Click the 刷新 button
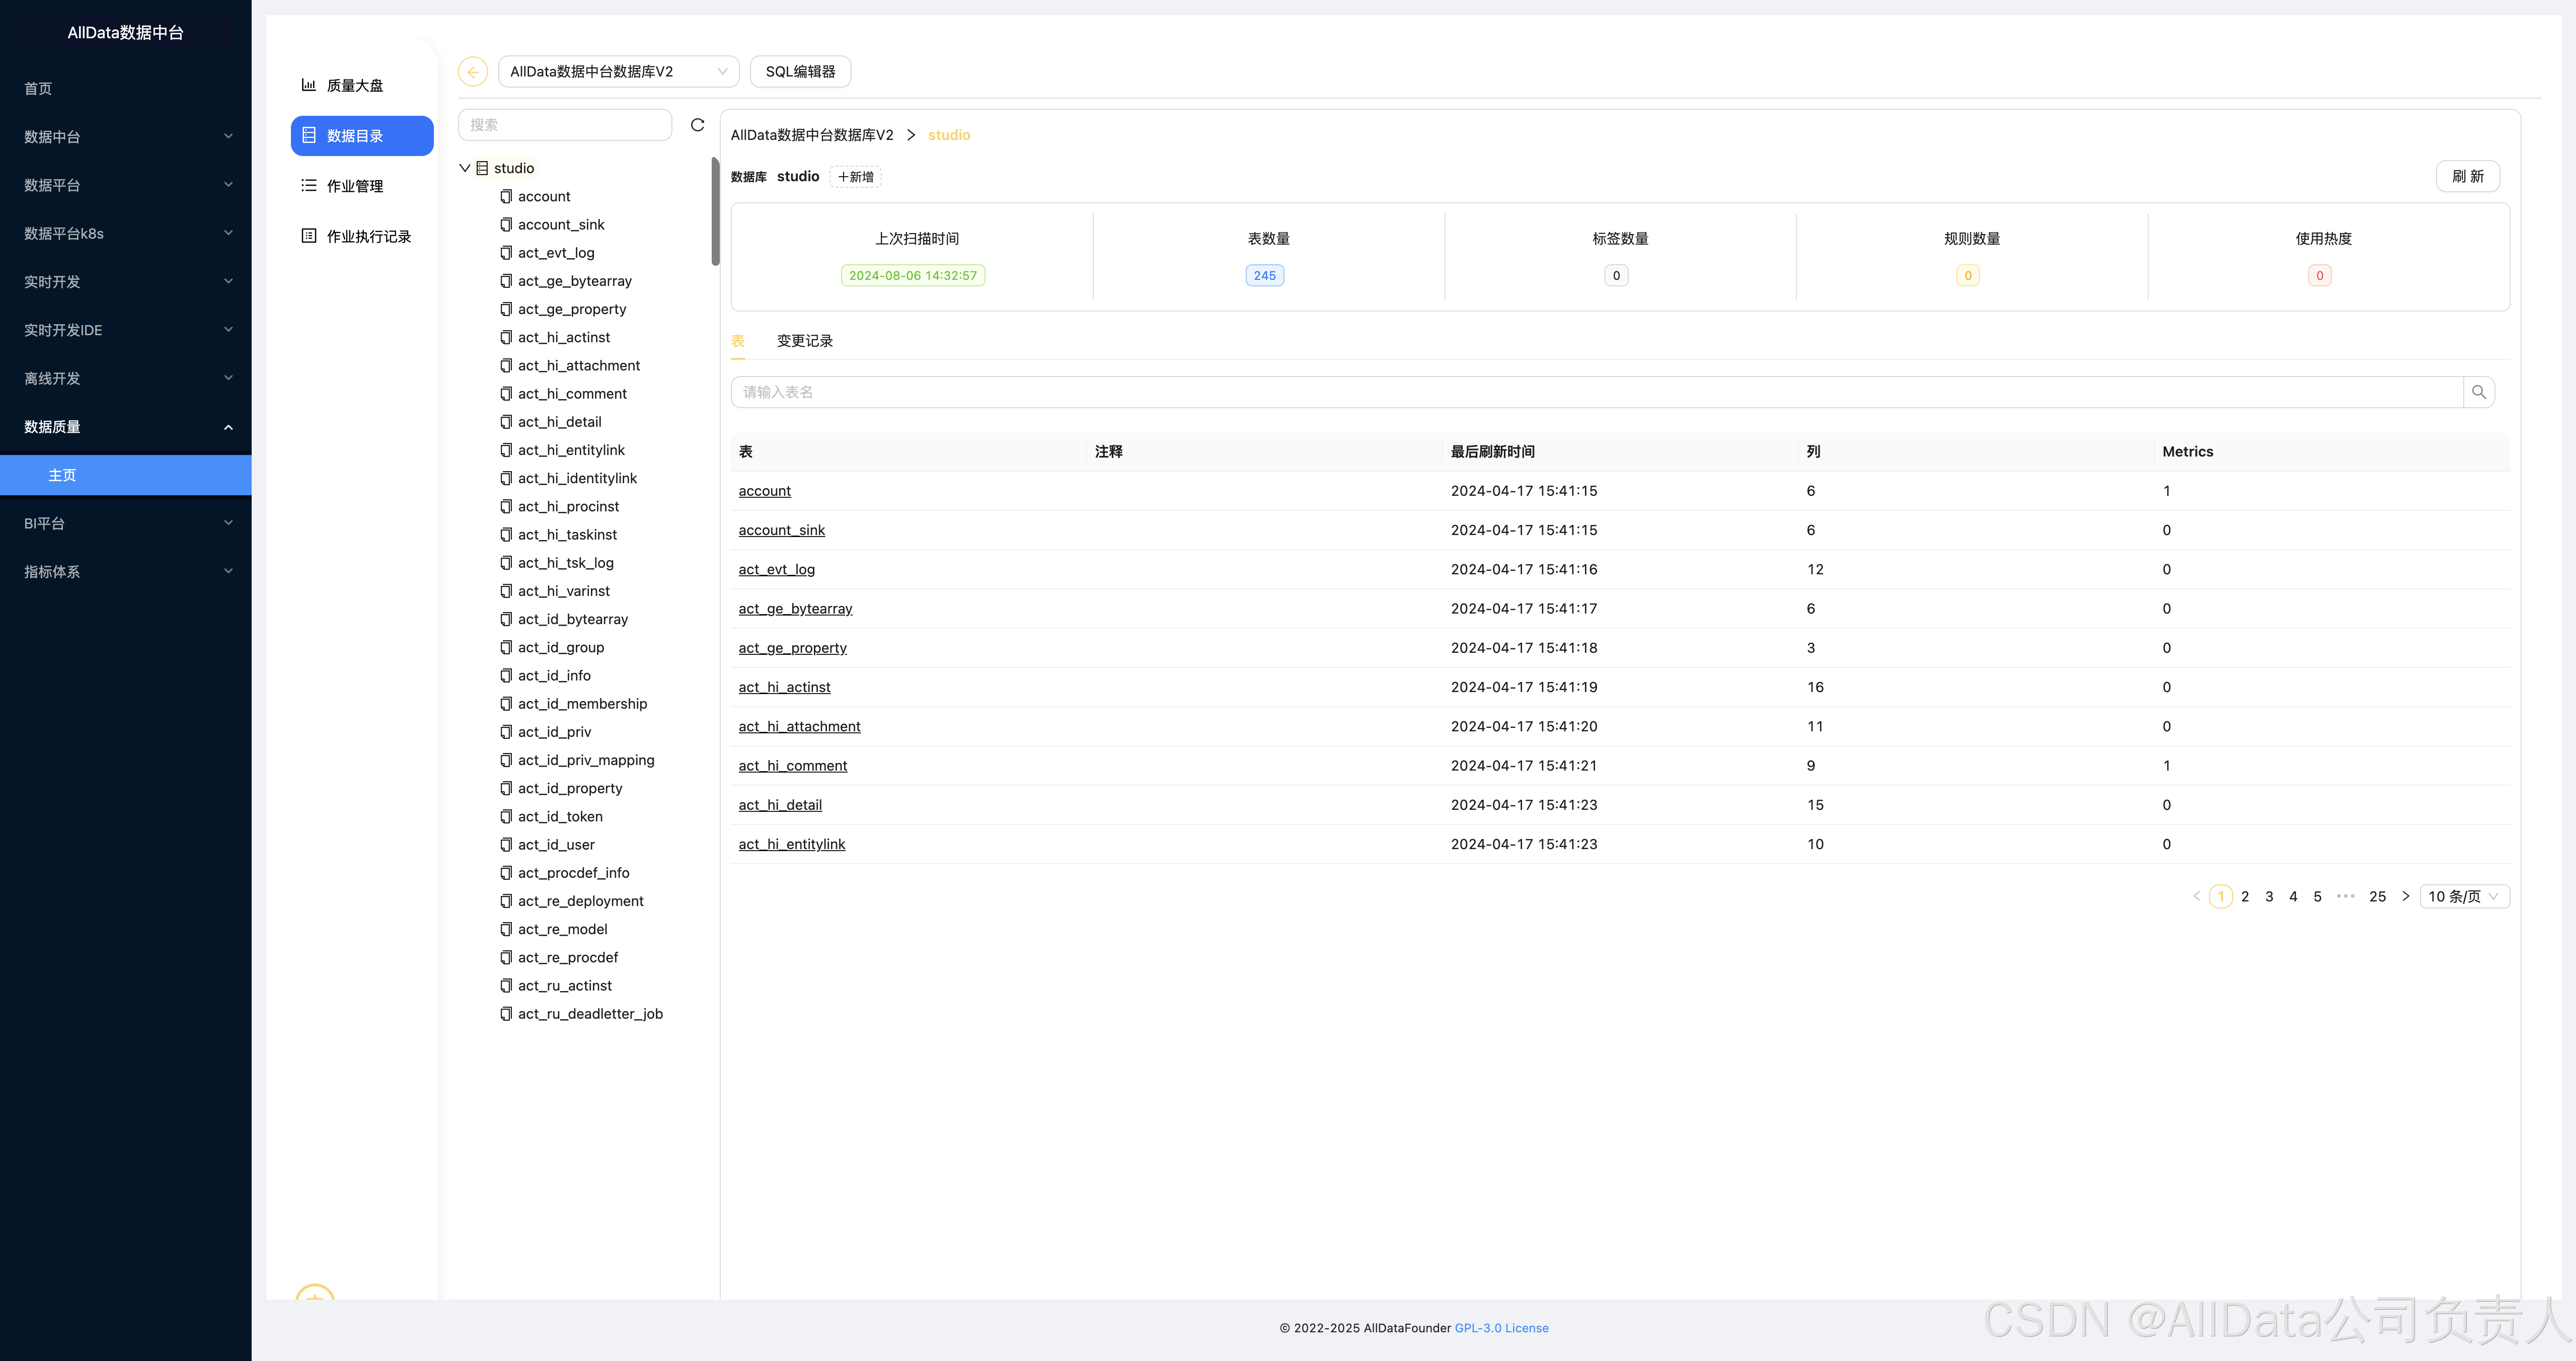This screenshot has height=1361, width=2576. pos(2467,177)
